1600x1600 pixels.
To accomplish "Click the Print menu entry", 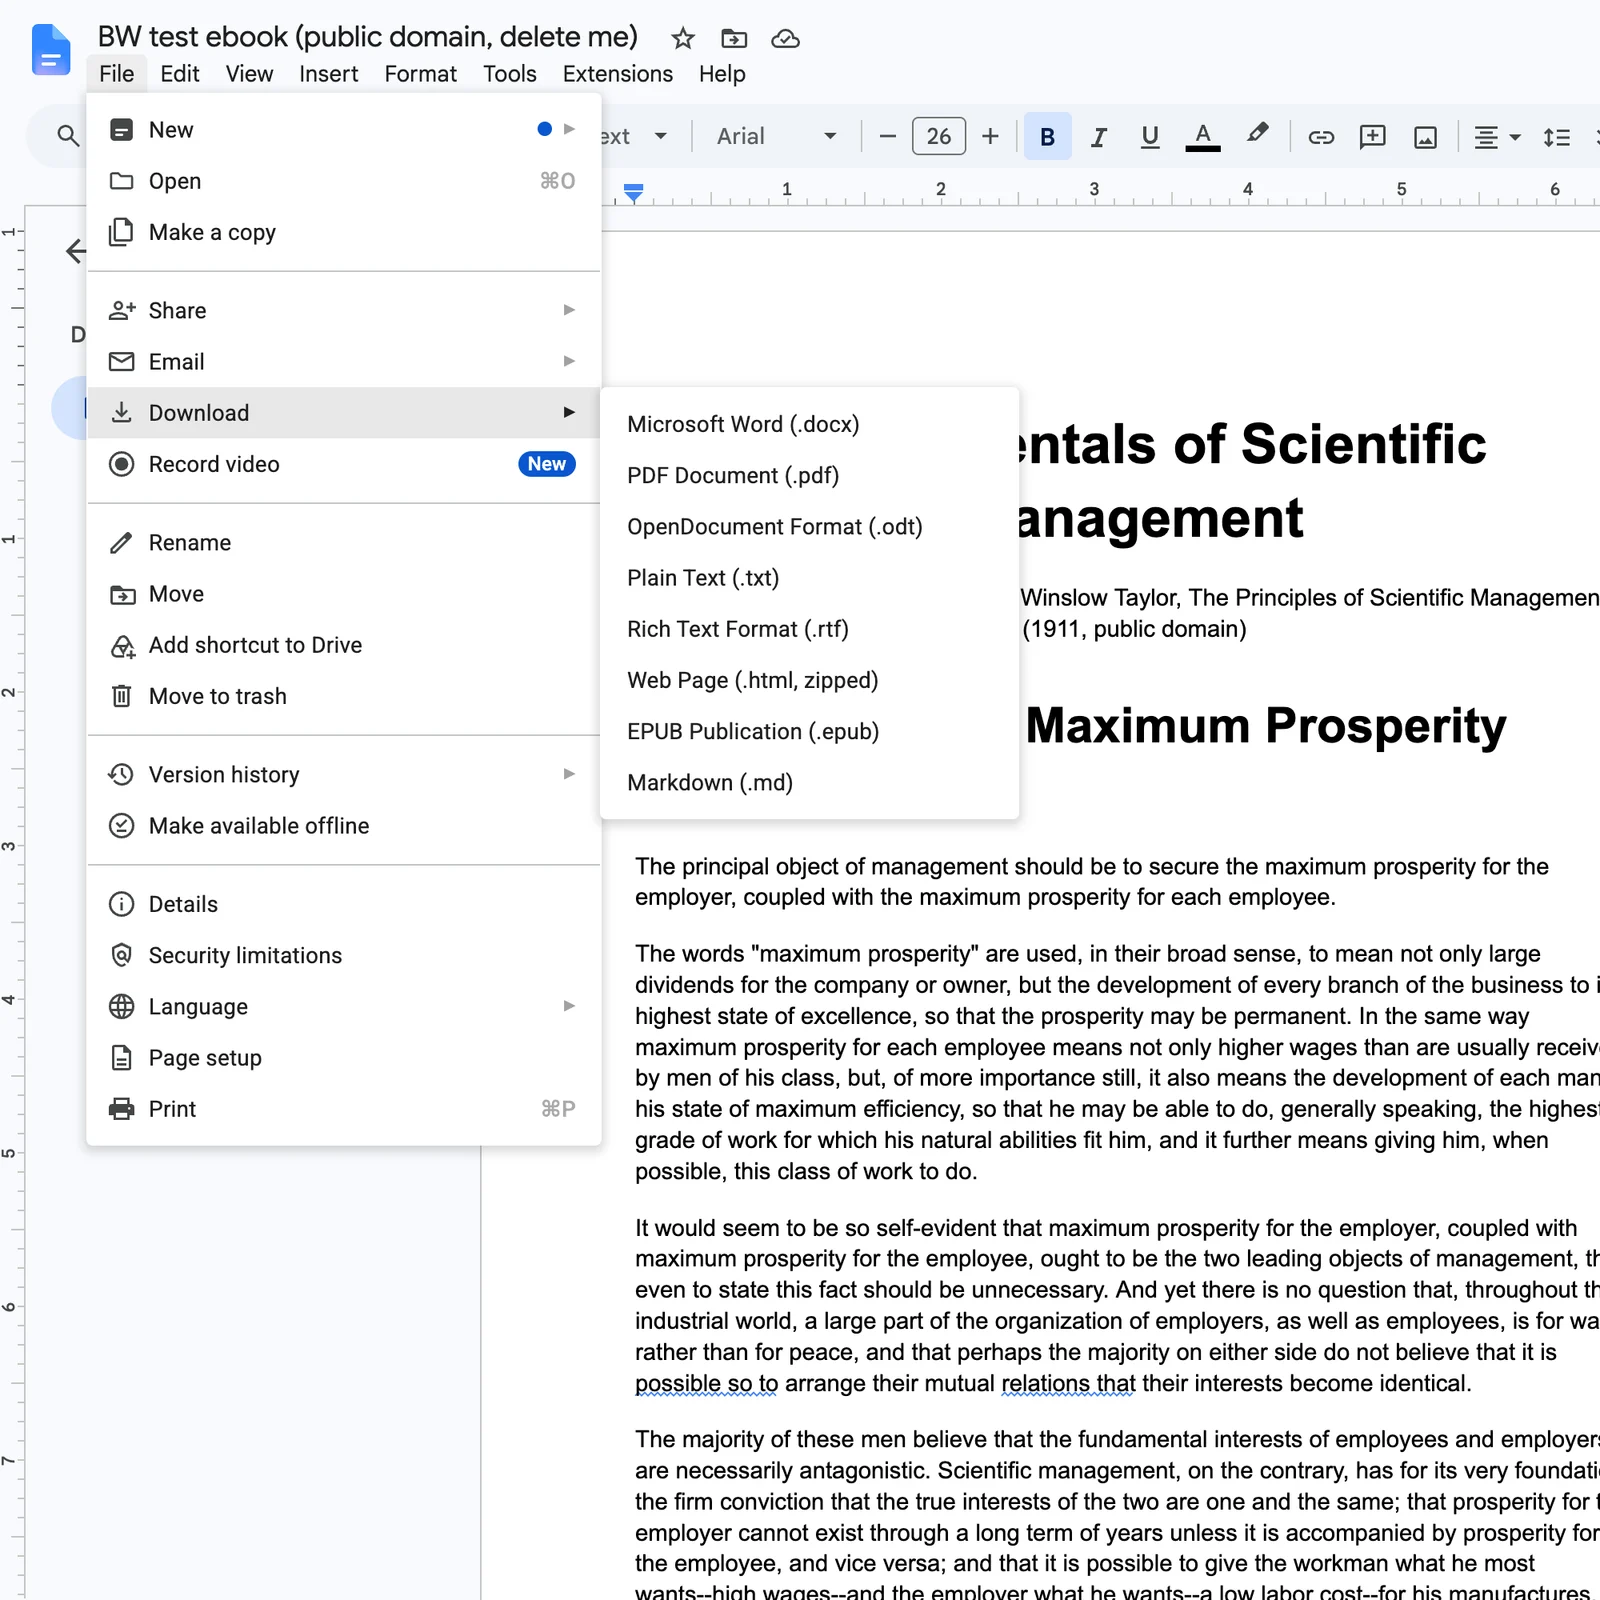I will (344, 1109).
